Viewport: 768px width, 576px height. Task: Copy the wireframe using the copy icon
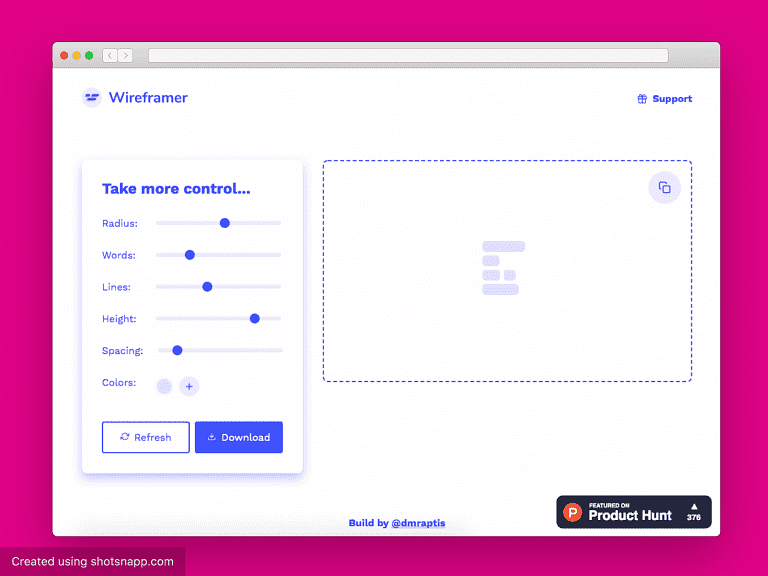[664, 188]
